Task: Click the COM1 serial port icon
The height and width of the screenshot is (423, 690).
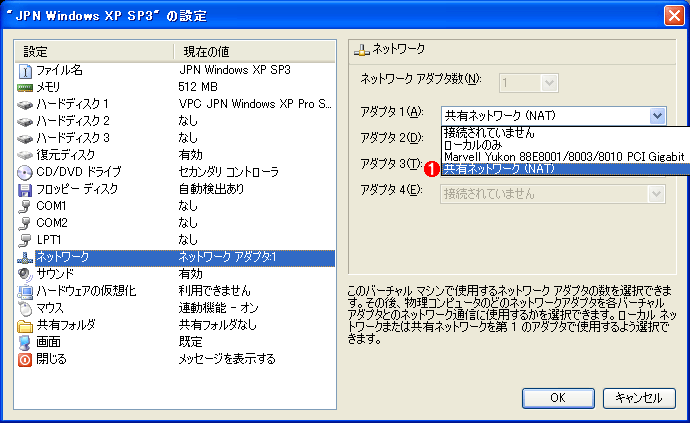Action: [25, 206]
